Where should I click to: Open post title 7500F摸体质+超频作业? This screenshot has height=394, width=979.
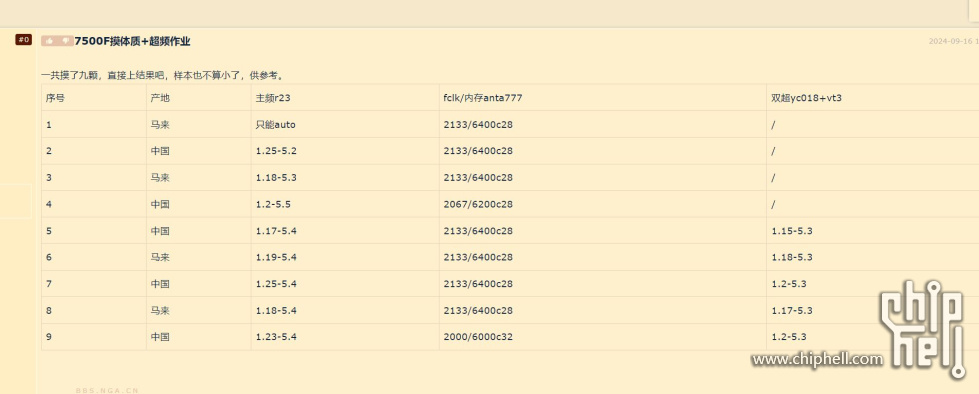[x=132, y=41]
